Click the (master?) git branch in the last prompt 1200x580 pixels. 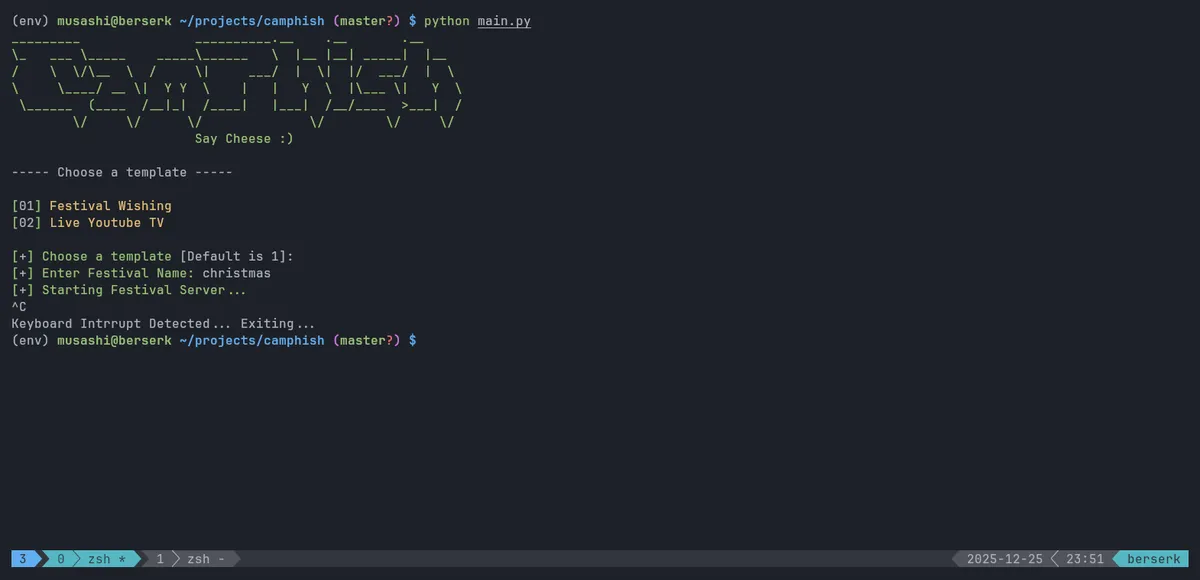click(x=367, y=341)
